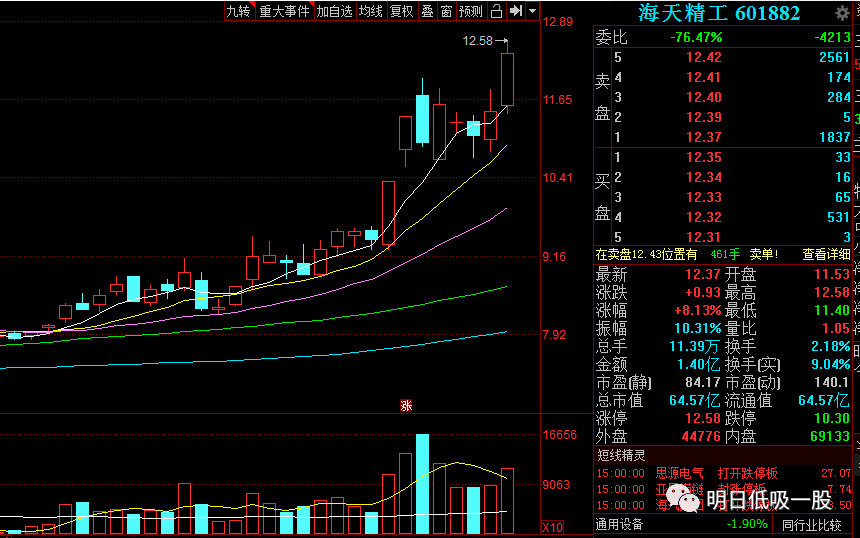The image size is (860, 538).
Task: Click the lock icon in chart toolbar
Action: click(496, 11)
